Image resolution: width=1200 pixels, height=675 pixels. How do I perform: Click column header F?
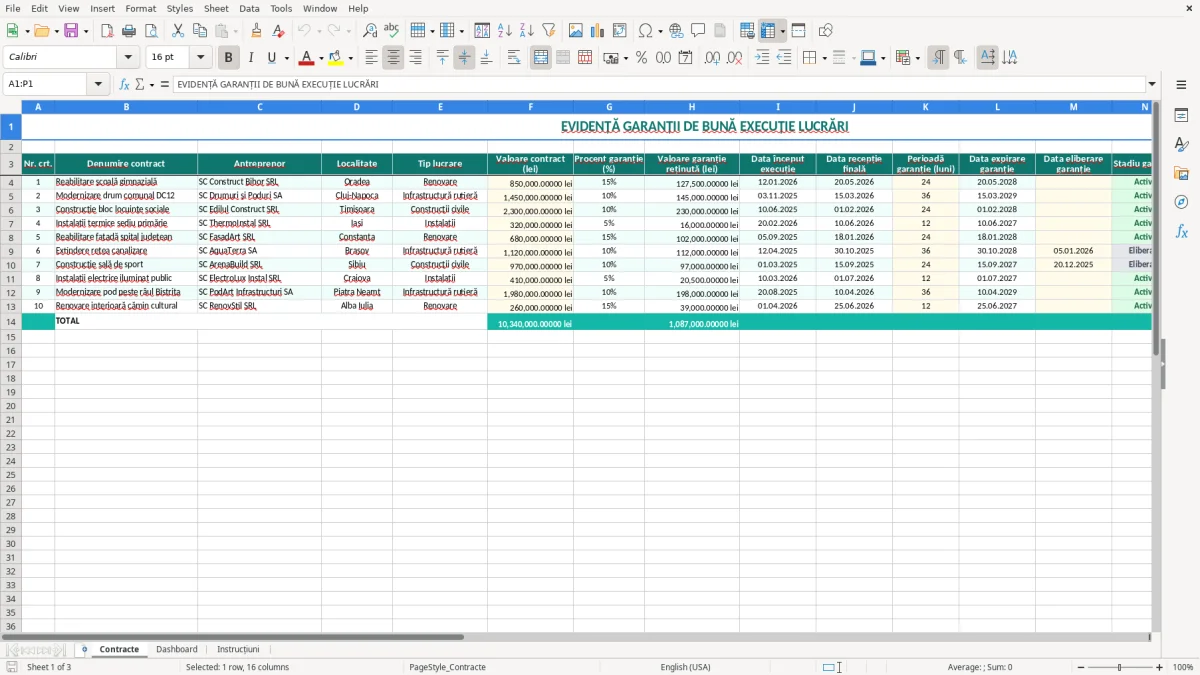point(530,106)
